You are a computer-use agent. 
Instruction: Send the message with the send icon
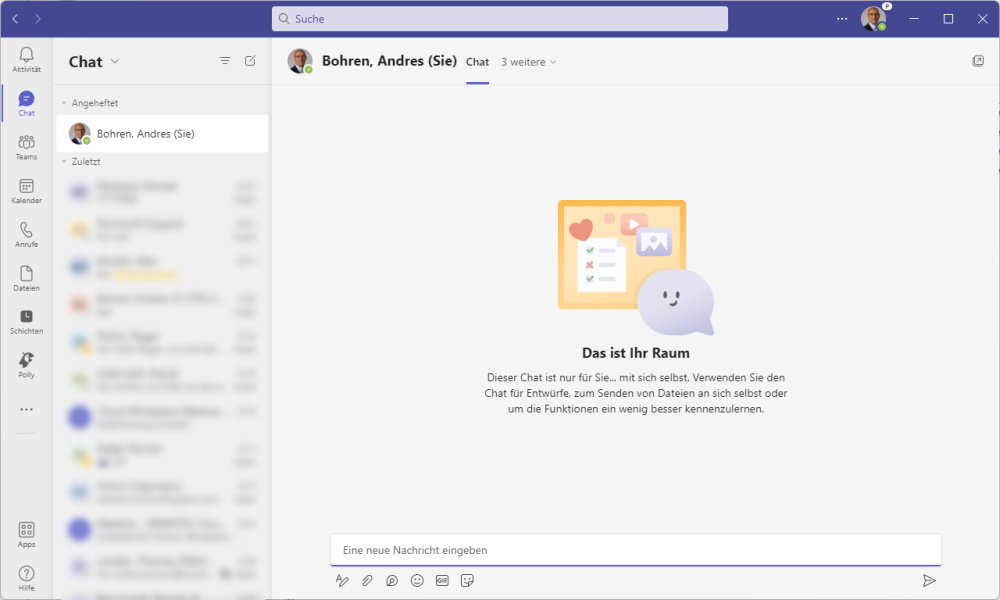pyautogui.click(x=929, y=580)
